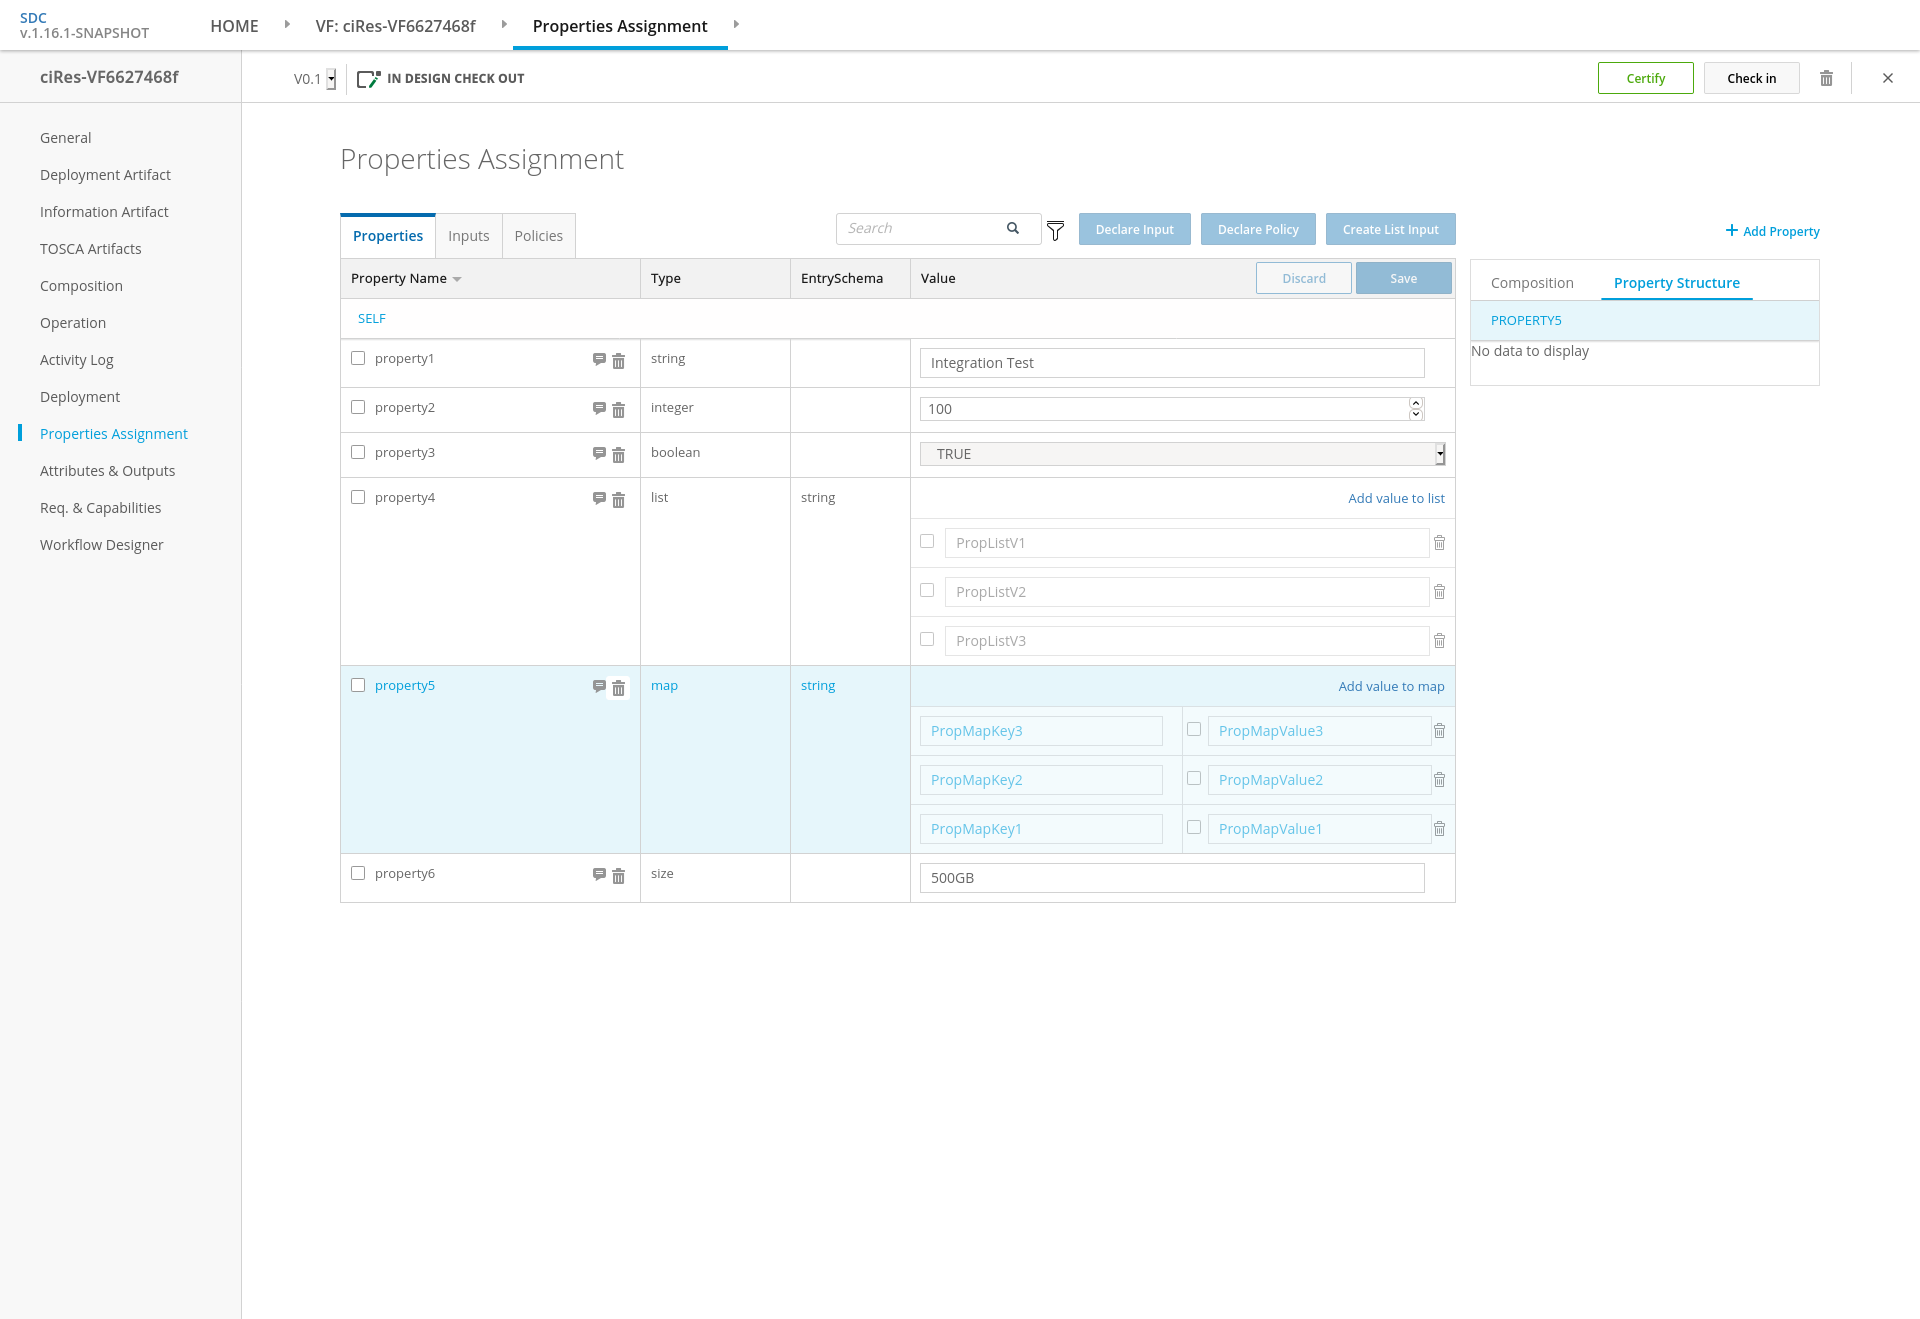Remove the PropMapKey3 map entry via trash icon
Image resolution: width=1920 pixels, height=1319 pixels.
[x=1439, y=731]
